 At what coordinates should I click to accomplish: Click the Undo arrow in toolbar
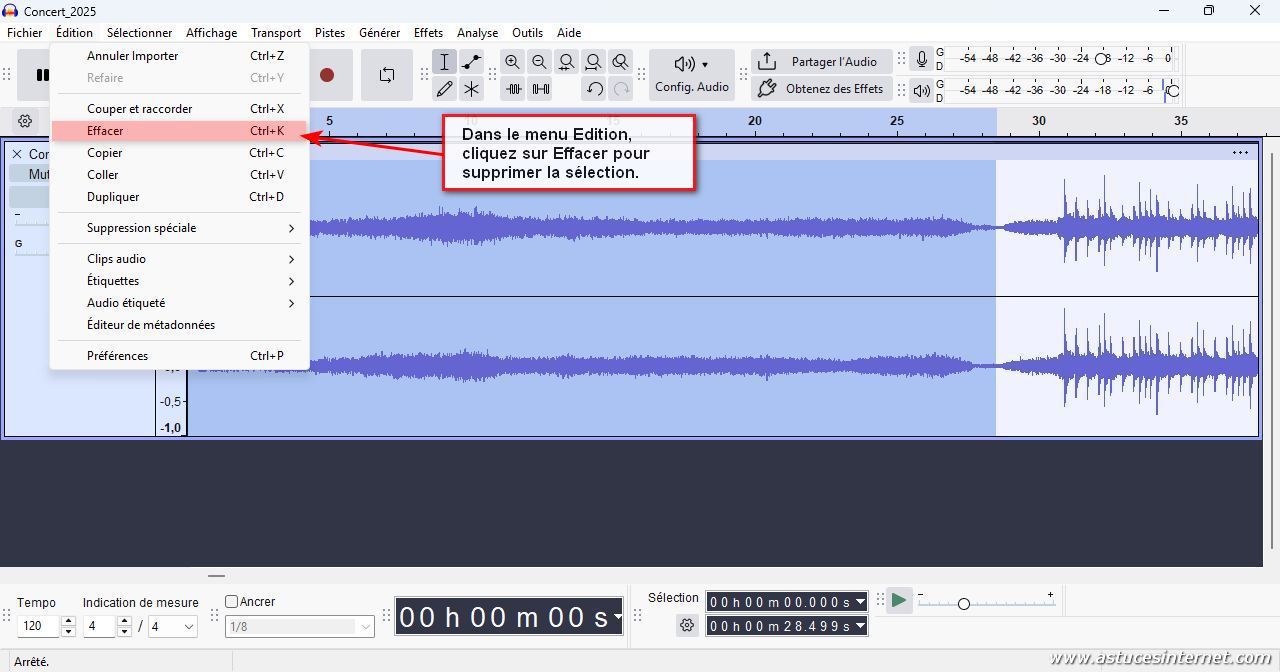tap(594, 89)
